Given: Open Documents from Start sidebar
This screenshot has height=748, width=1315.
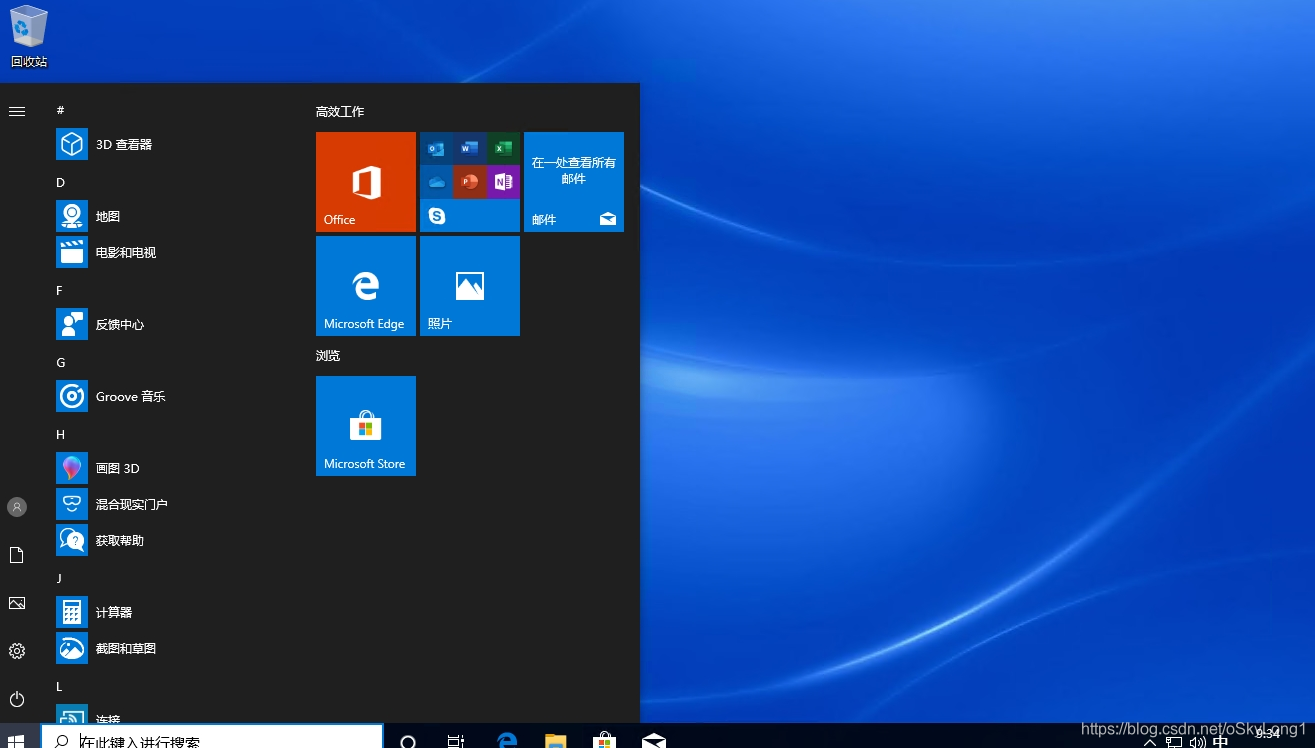Looking at the screenshot, I should pyautogui.click(x=17, y=555).
